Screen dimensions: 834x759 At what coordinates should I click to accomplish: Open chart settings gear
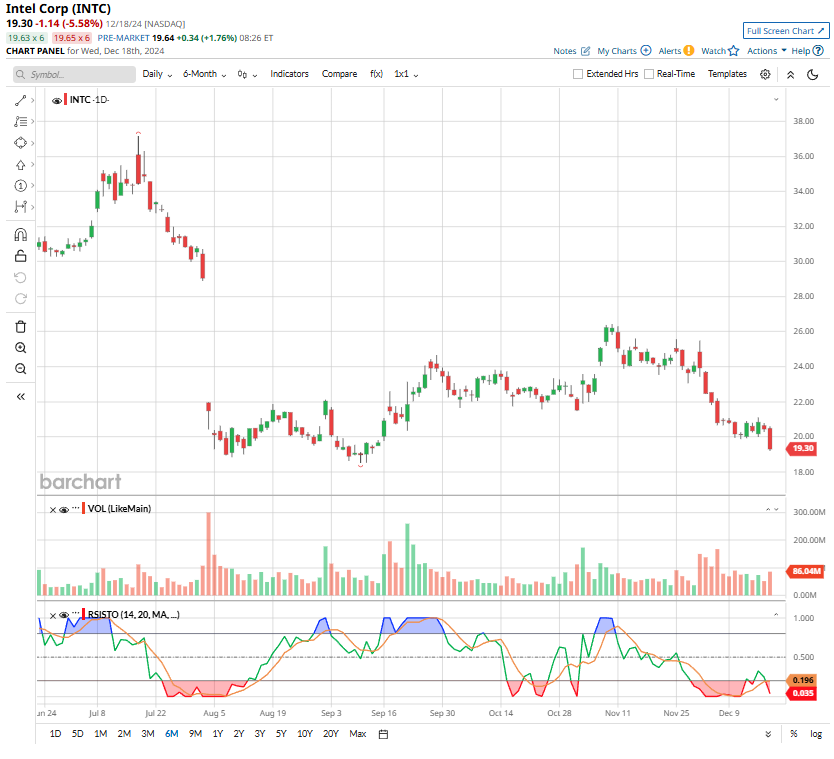coord(765,74)
